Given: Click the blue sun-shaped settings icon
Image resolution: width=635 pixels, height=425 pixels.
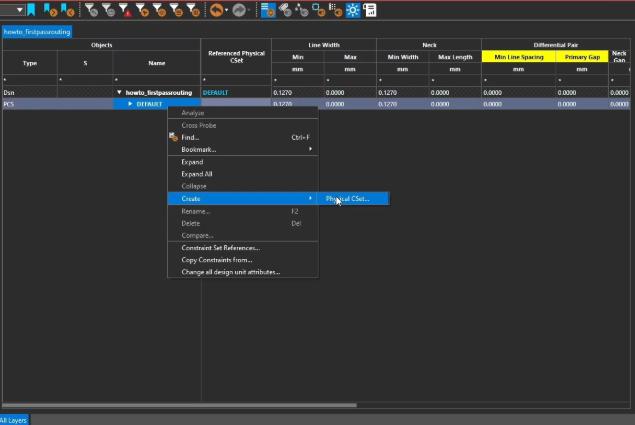Looking at the screenshot, I should (x=352, y=10).
